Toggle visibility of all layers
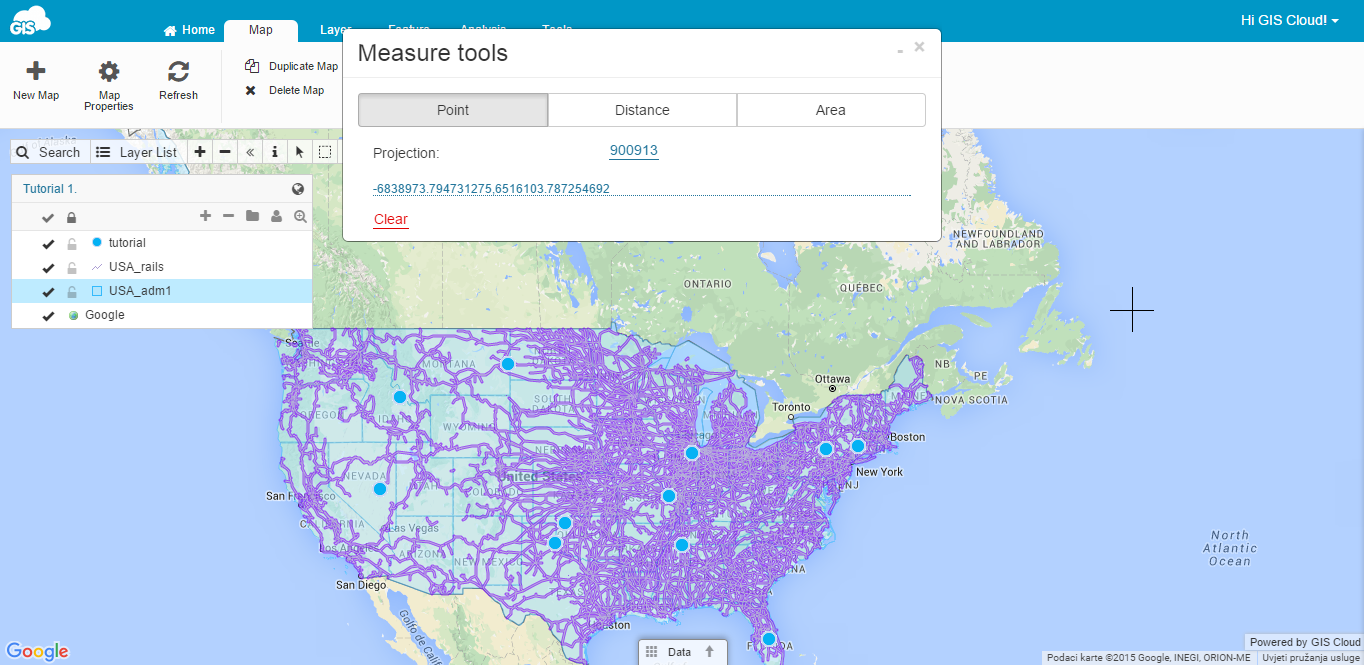Viewport: 1364px width, 665px height. point(47,217)
